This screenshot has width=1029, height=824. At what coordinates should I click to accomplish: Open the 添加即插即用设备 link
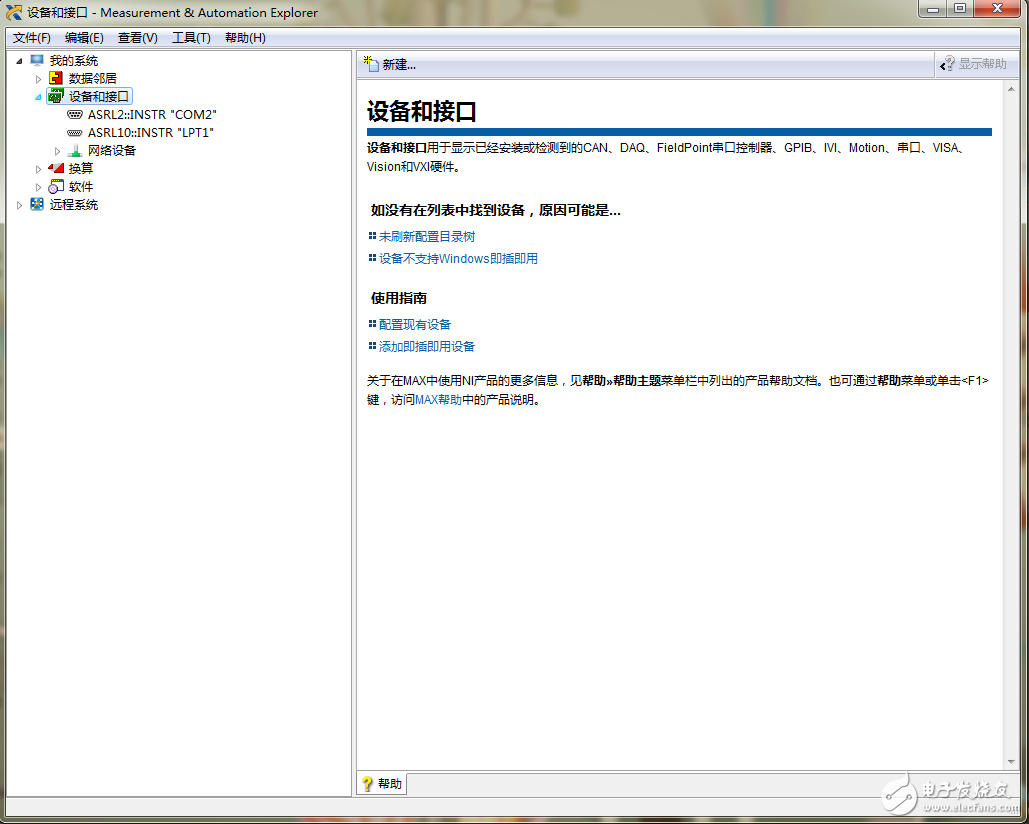point(427,346)
